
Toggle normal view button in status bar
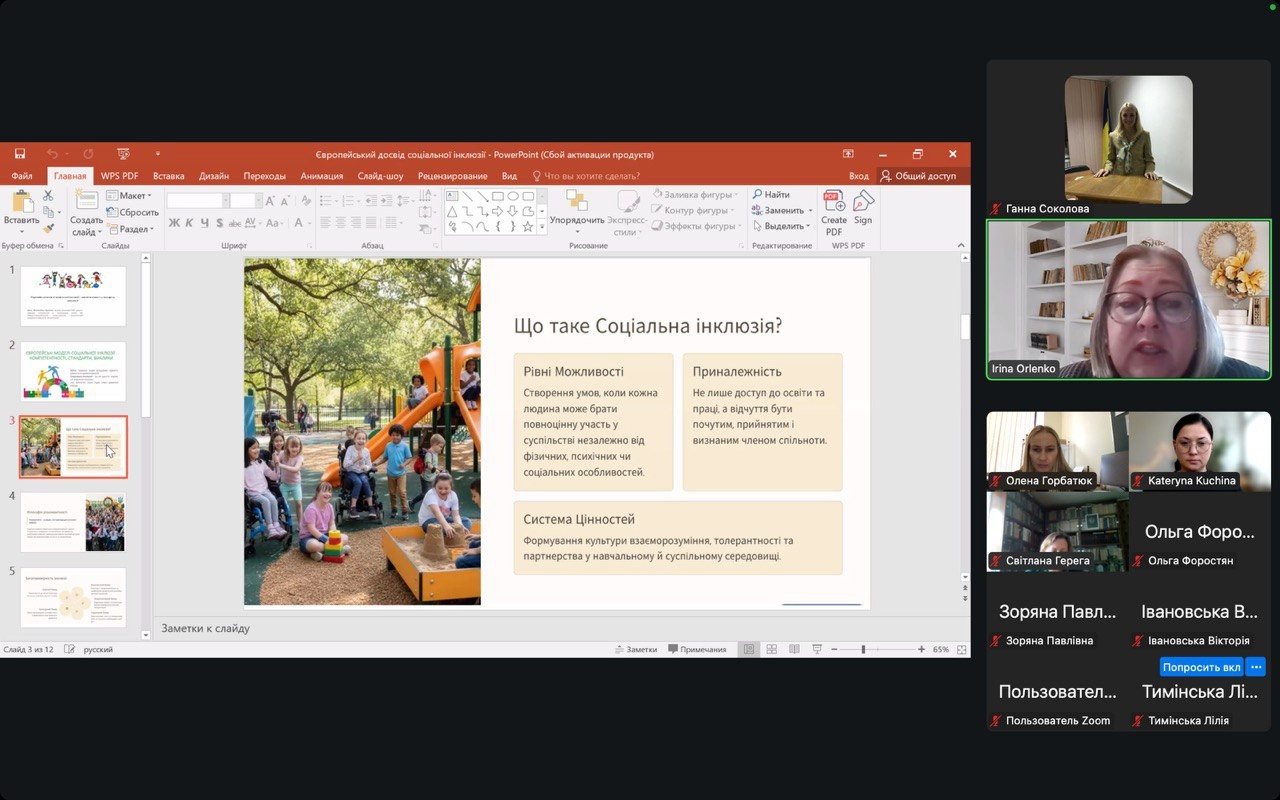(748, 649)
